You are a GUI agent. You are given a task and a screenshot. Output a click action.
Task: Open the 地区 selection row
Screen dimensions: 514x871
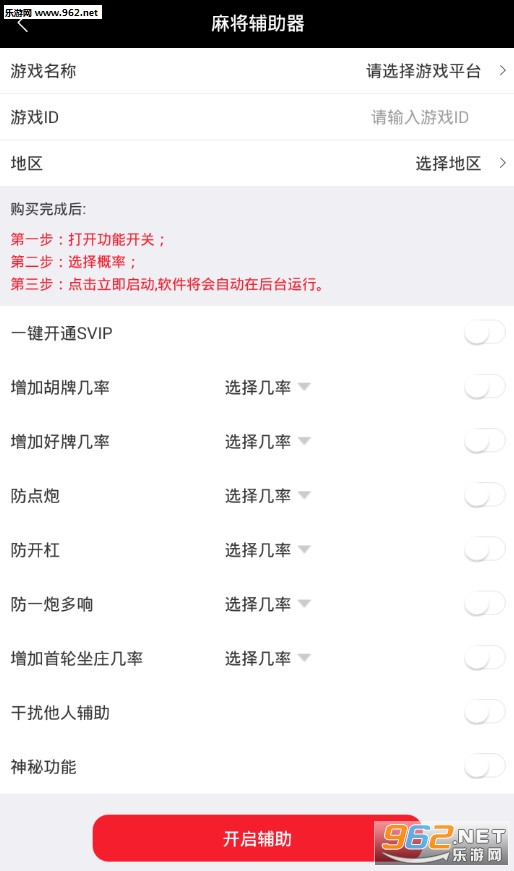pos(257,163)
